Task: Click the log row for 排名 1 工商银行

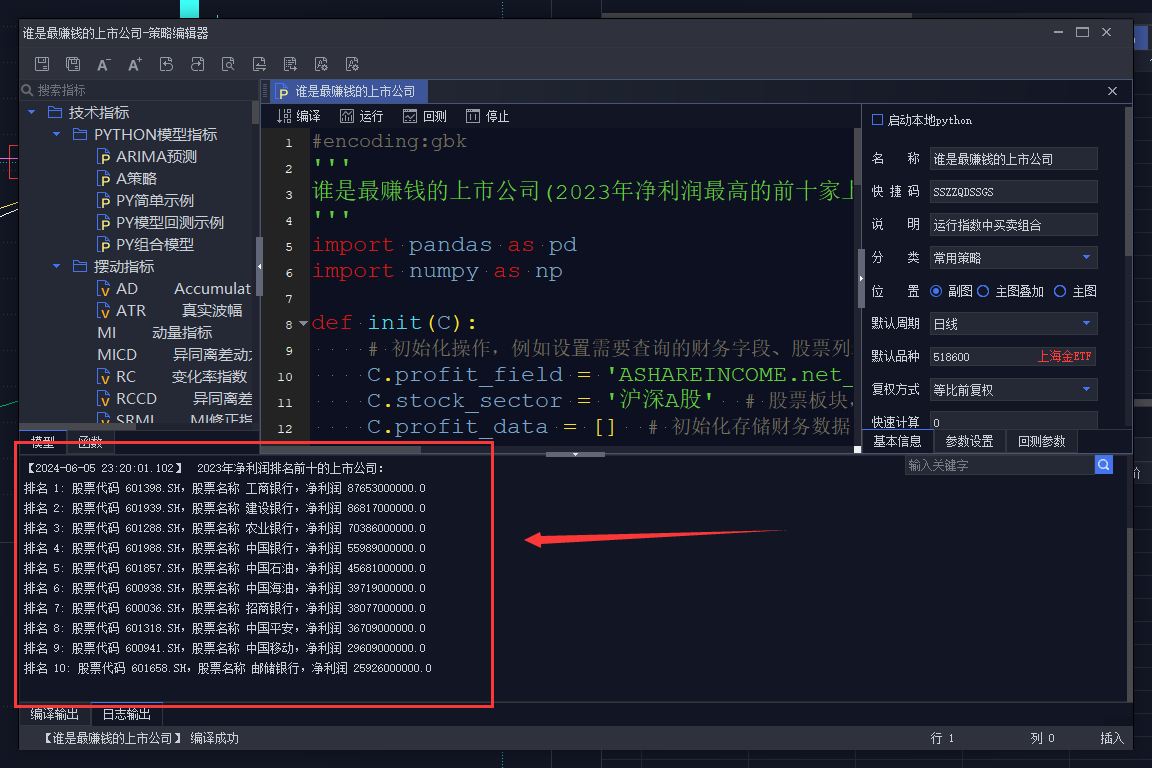Action: [x=225, y=488]
